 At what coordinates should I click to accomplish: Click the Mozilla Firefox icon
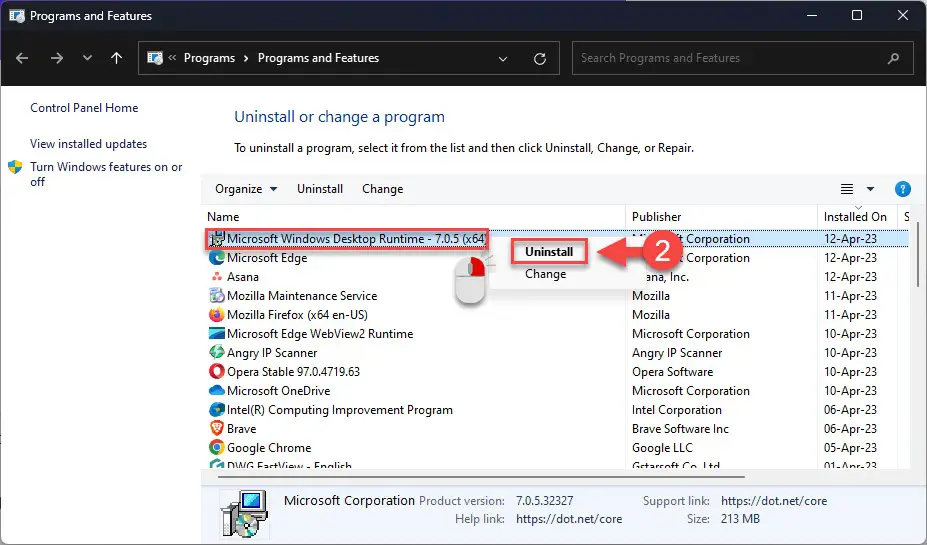point(217,314)
